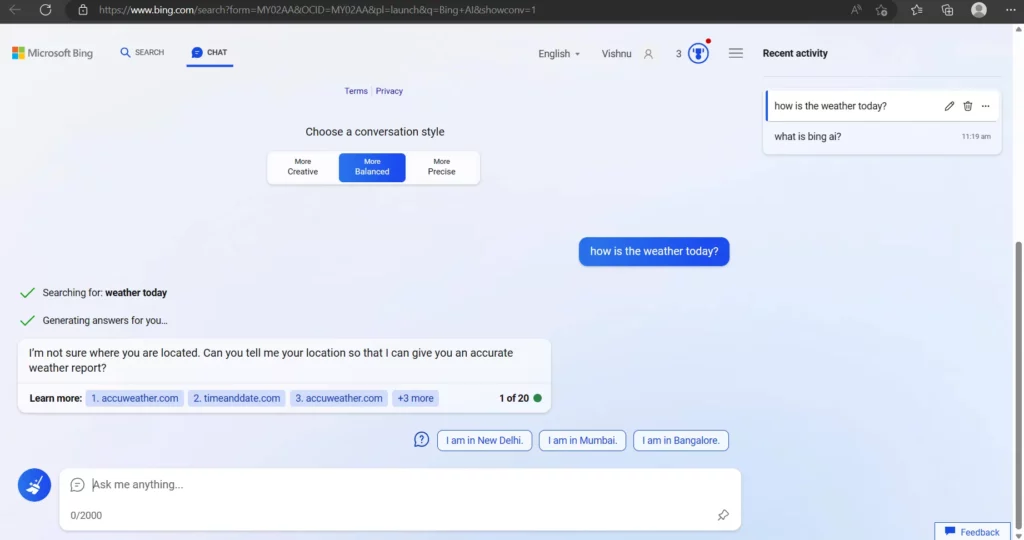
Task: Add page to favorites star-plus icon
Action: click(882, 10)
